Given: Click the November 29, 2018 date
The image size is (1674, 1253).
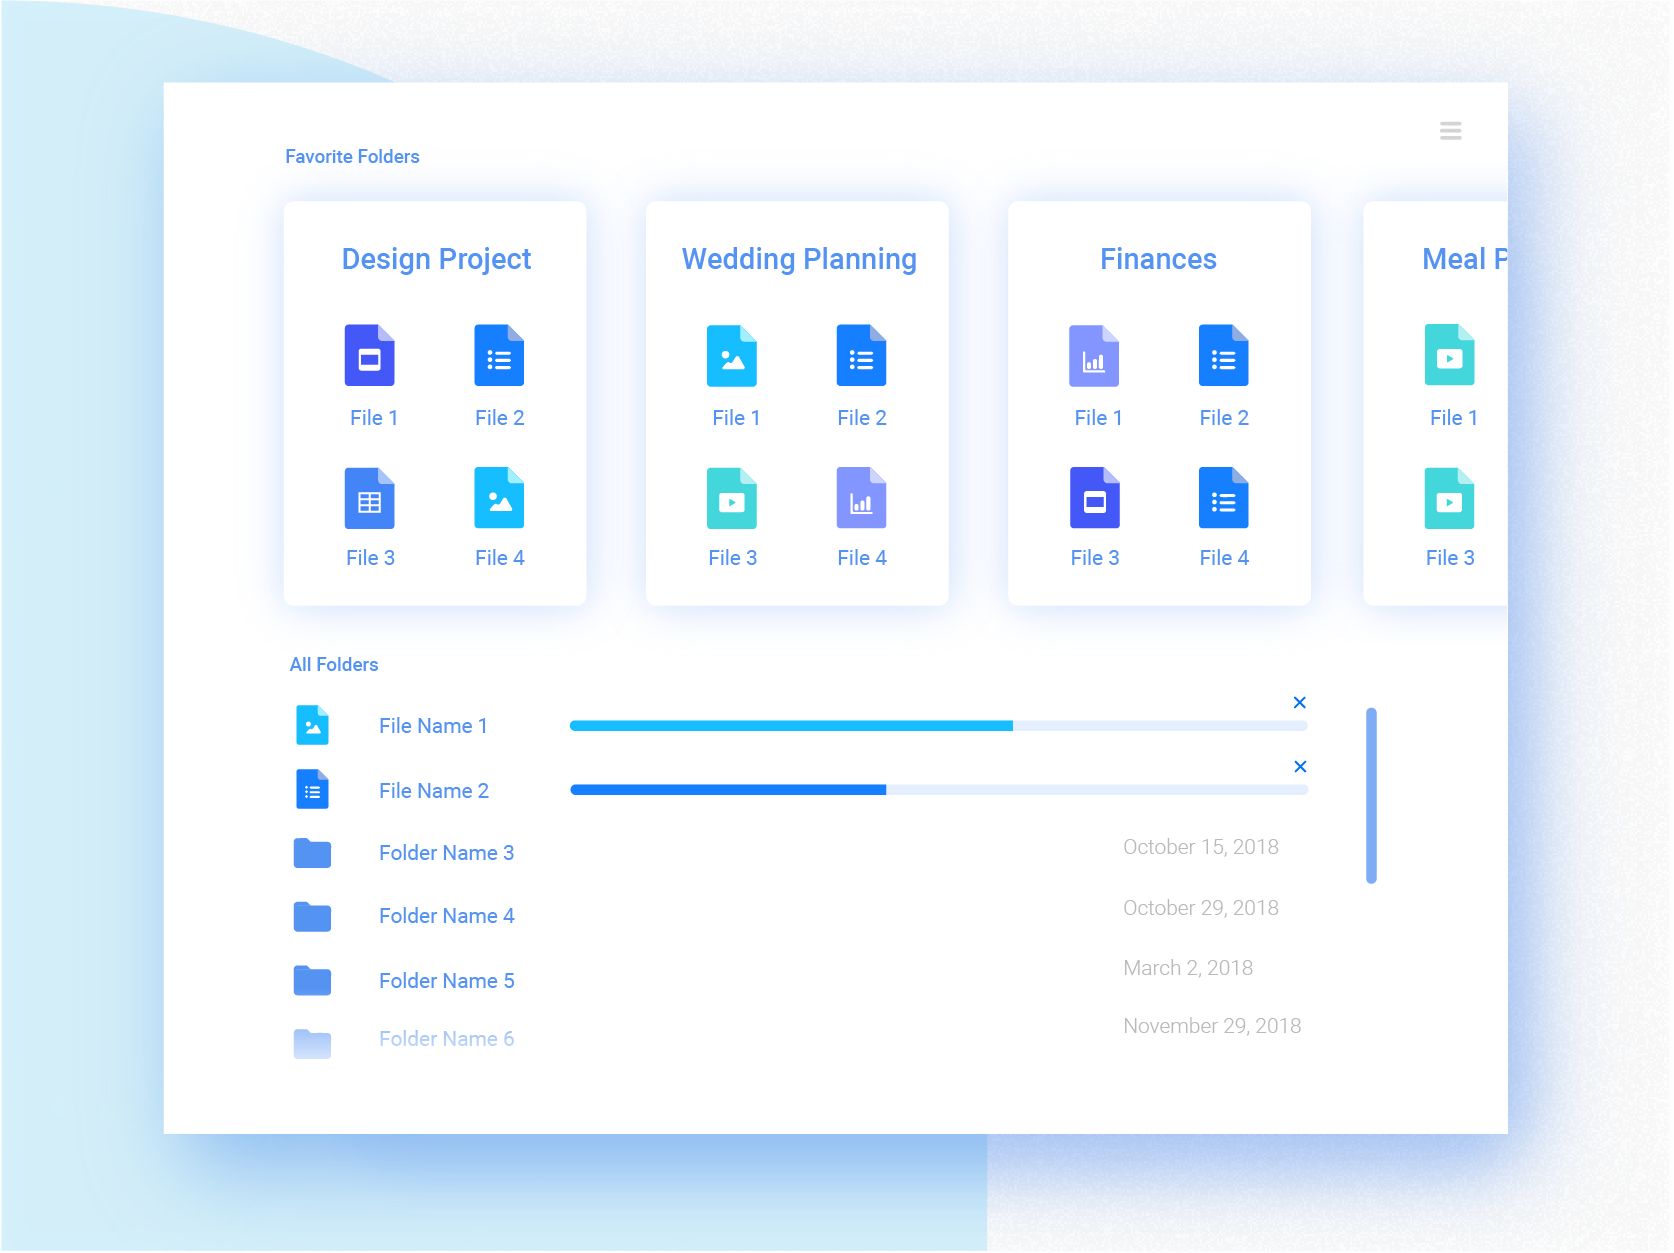Looking at the screenshot, I should (x=1211, y=1026).
